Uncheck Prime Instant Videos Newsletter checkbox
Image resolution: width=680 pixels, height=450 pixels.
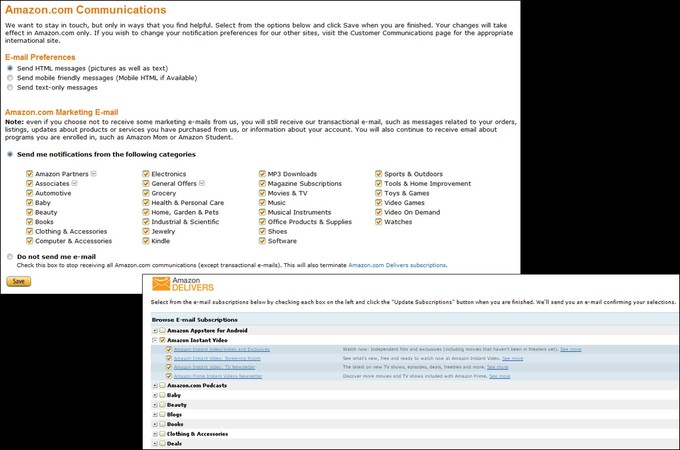(169, 376)
